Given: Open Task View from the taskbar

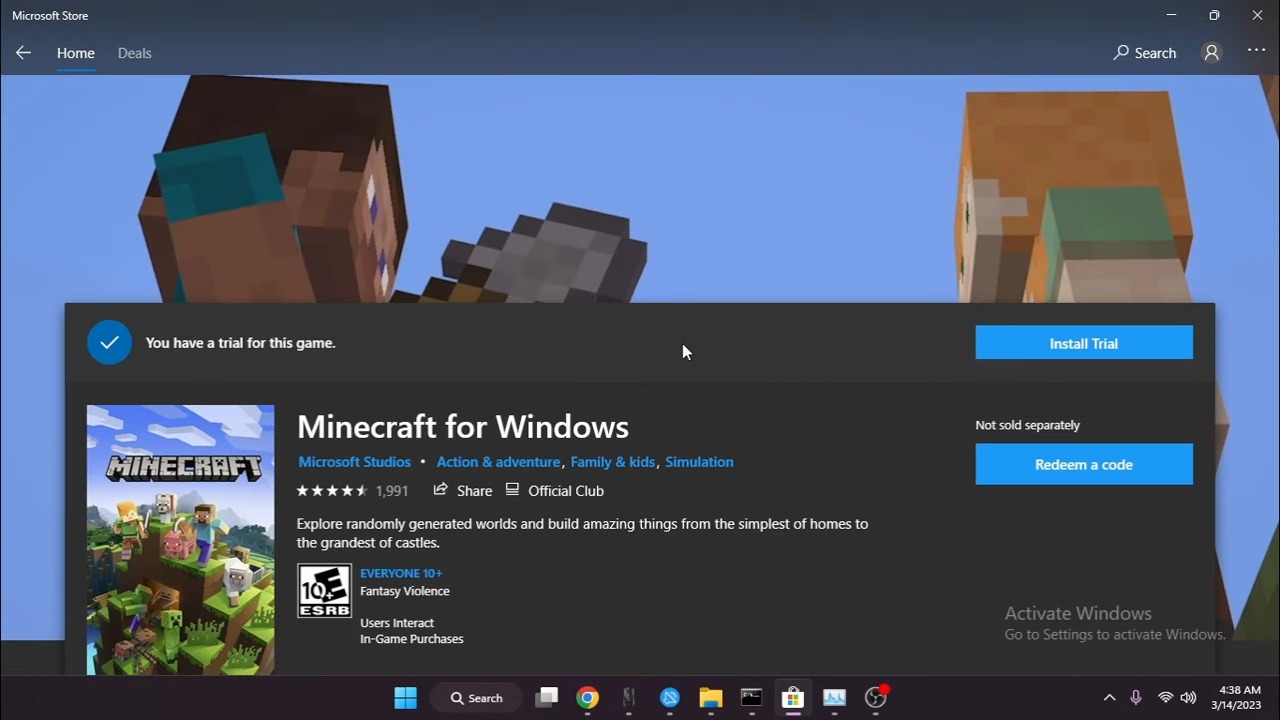Looking at the screenshot, I should tap(546, 698).
